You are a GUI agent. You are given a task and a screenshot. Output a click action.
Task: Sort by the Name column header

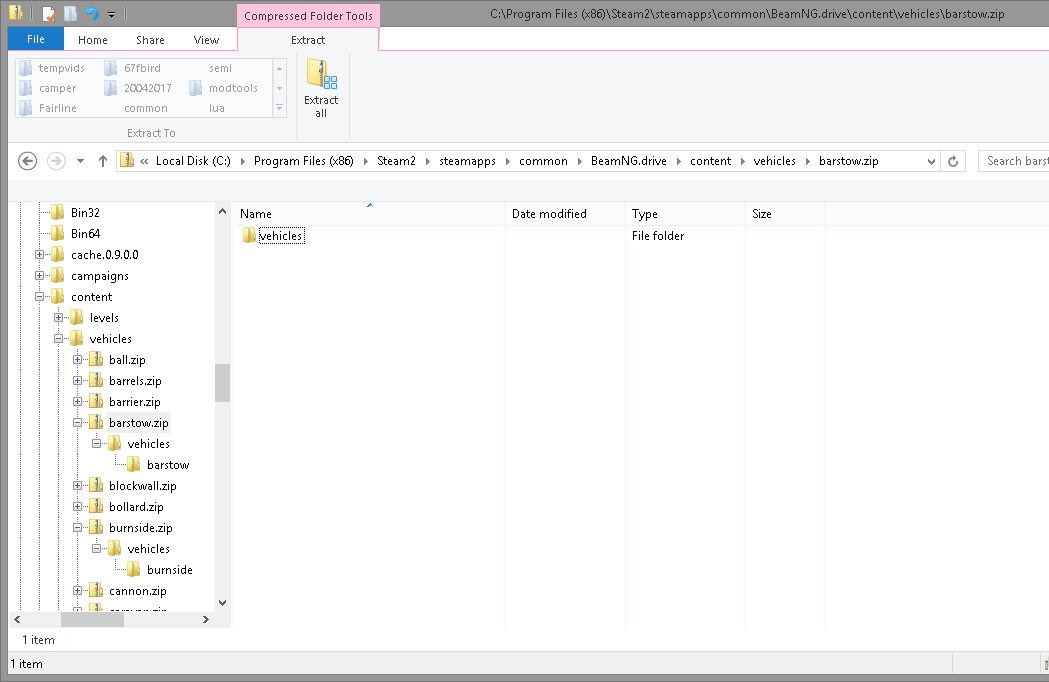[369, 214]
